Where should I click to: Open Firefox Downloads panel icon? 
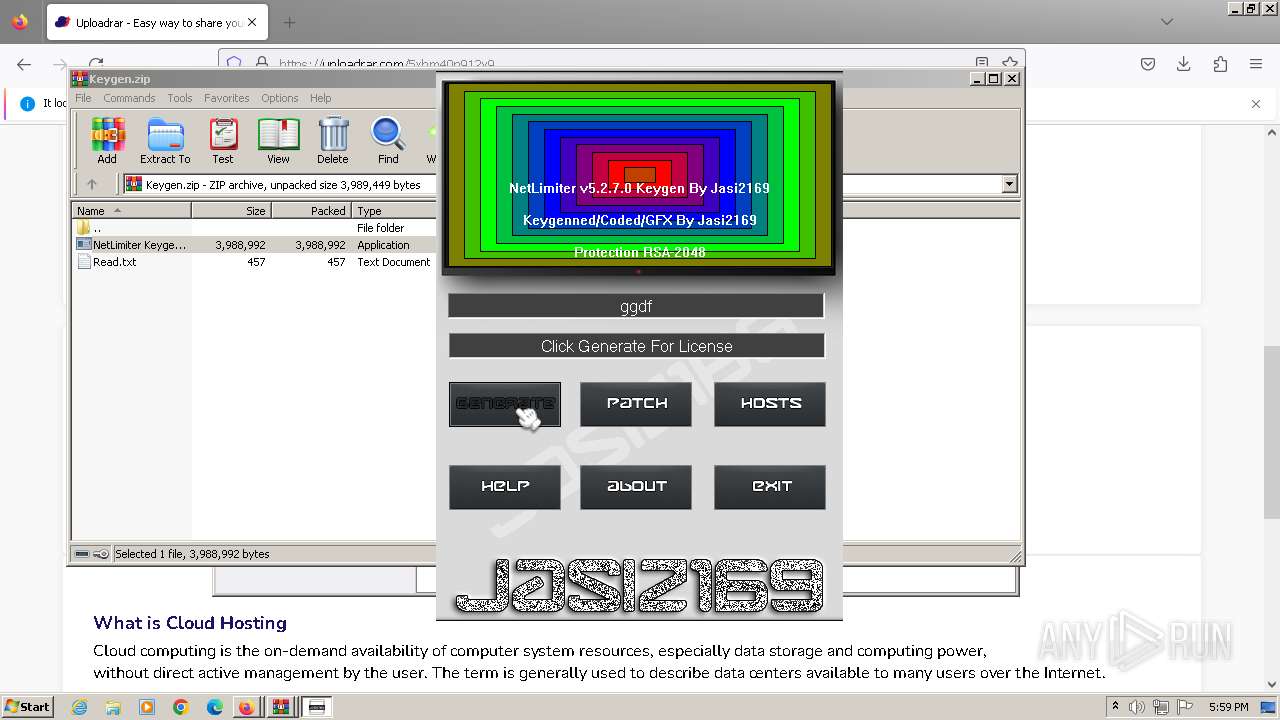pos(1184,64)
